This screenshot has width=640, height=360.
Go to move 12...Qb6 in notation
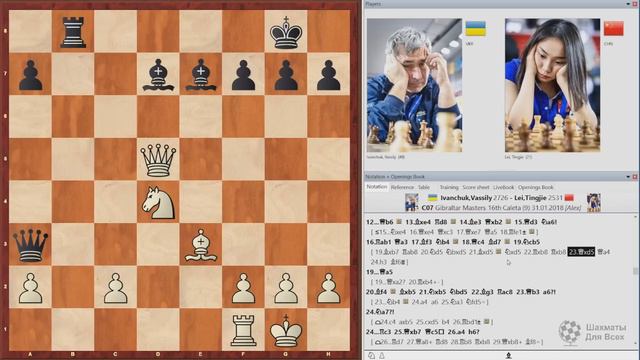pyautogui.click(x=380, y=222)
